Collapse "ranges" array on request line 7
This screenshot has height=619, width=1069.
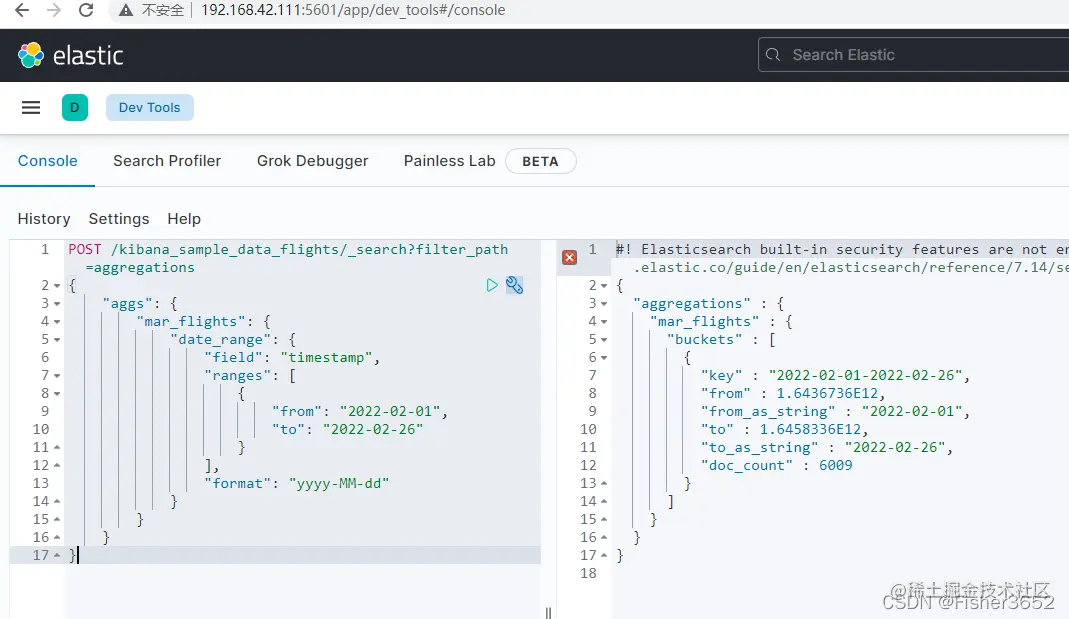tap(57, 376)
